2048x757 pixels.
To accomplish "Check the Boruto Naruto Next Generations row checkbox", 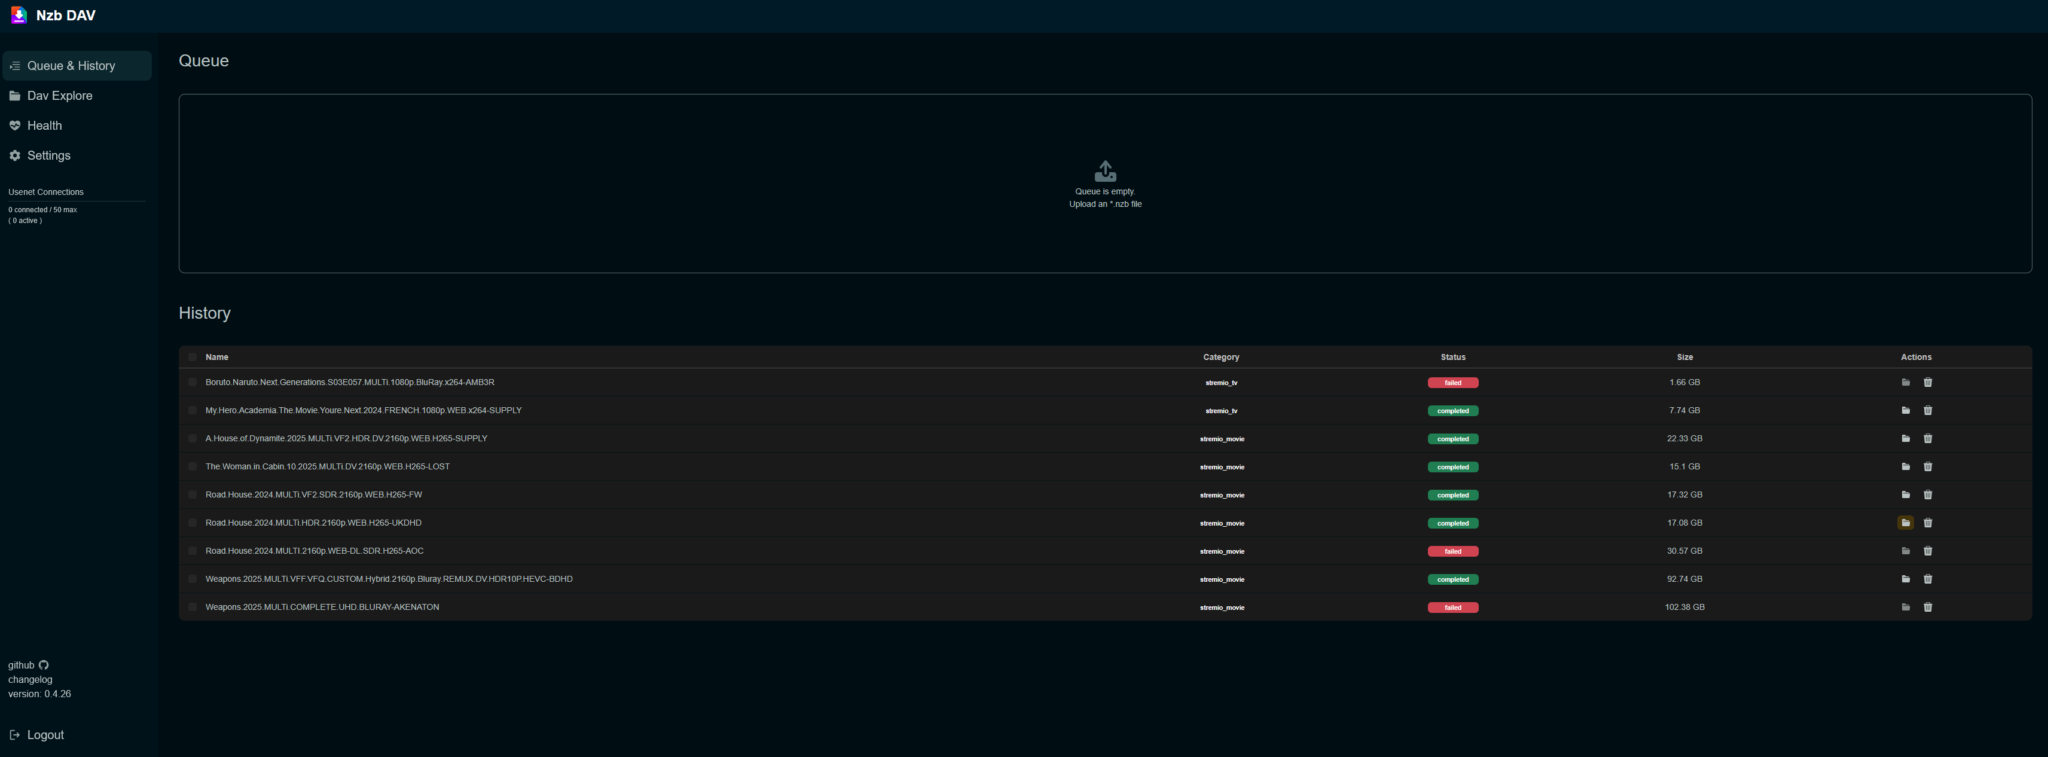I will (192, 383).
